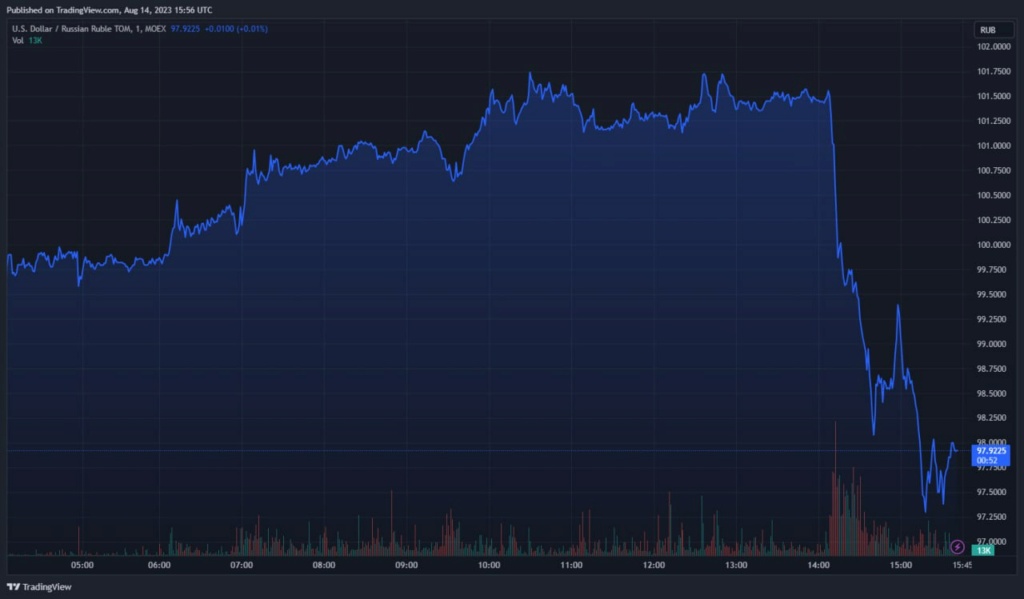The height and width of the screenshot is (599, 1024).
Task: Click the 99.0000 price axis label
Action: click(991, 344)
